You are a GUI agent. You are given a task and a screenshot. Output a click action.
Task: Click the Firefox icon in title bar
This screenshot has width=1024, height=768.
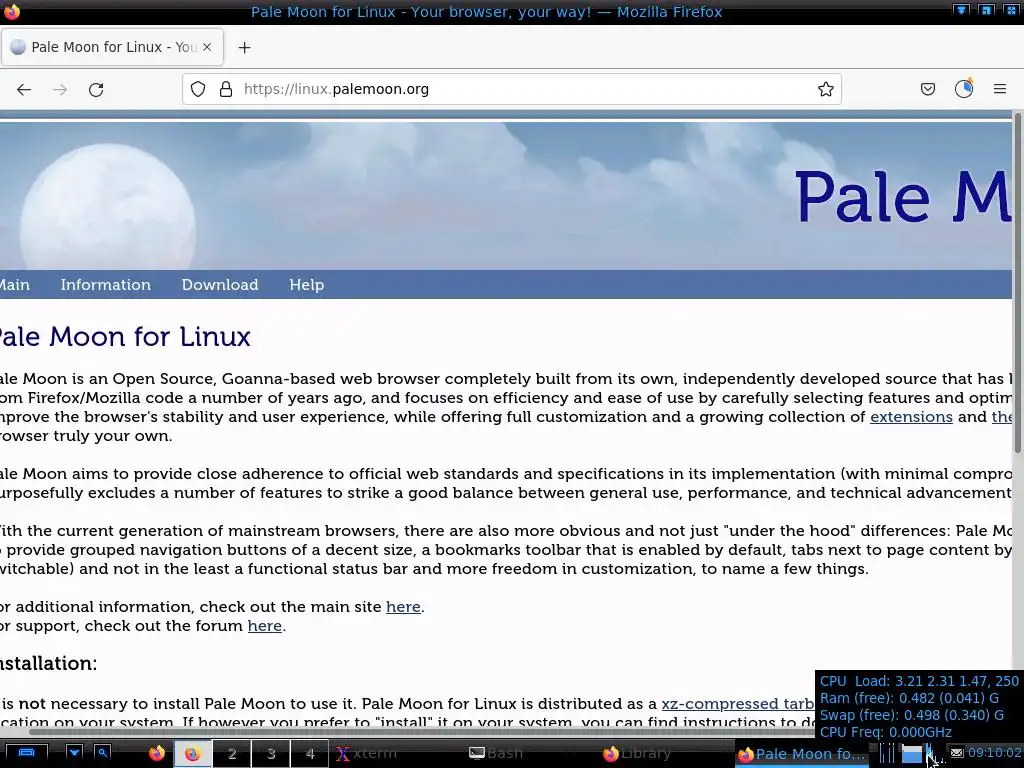pos(12,11)
